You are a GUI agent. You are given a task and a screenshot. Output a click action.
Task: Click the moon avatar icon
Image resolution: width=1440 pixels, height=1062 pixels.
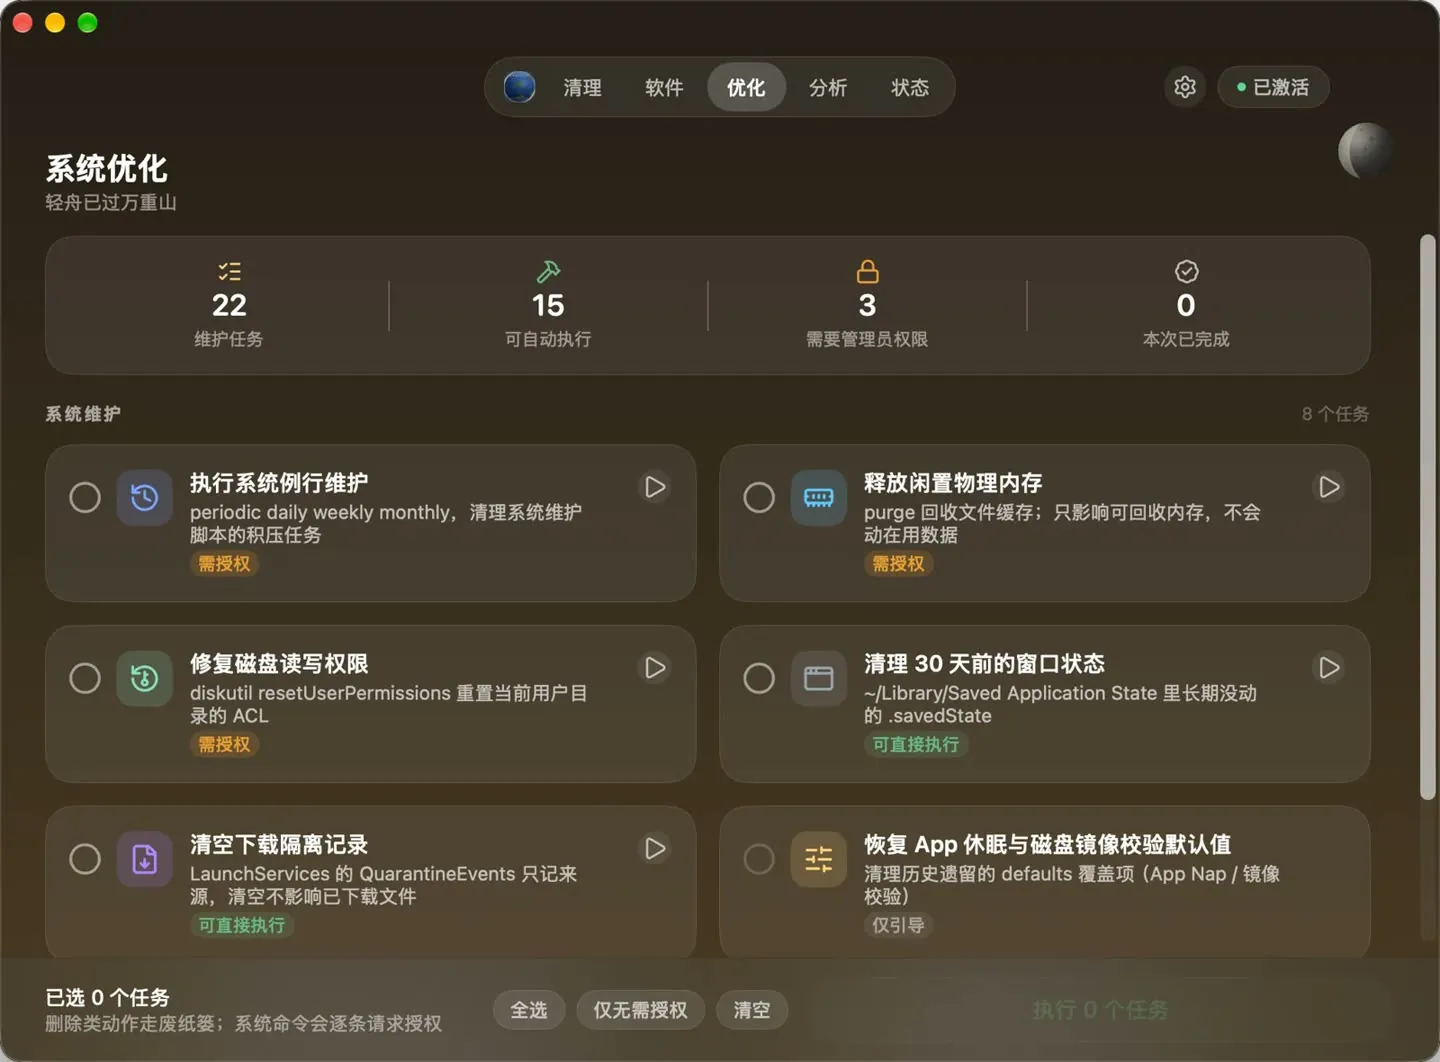[x=1365, y=151]
